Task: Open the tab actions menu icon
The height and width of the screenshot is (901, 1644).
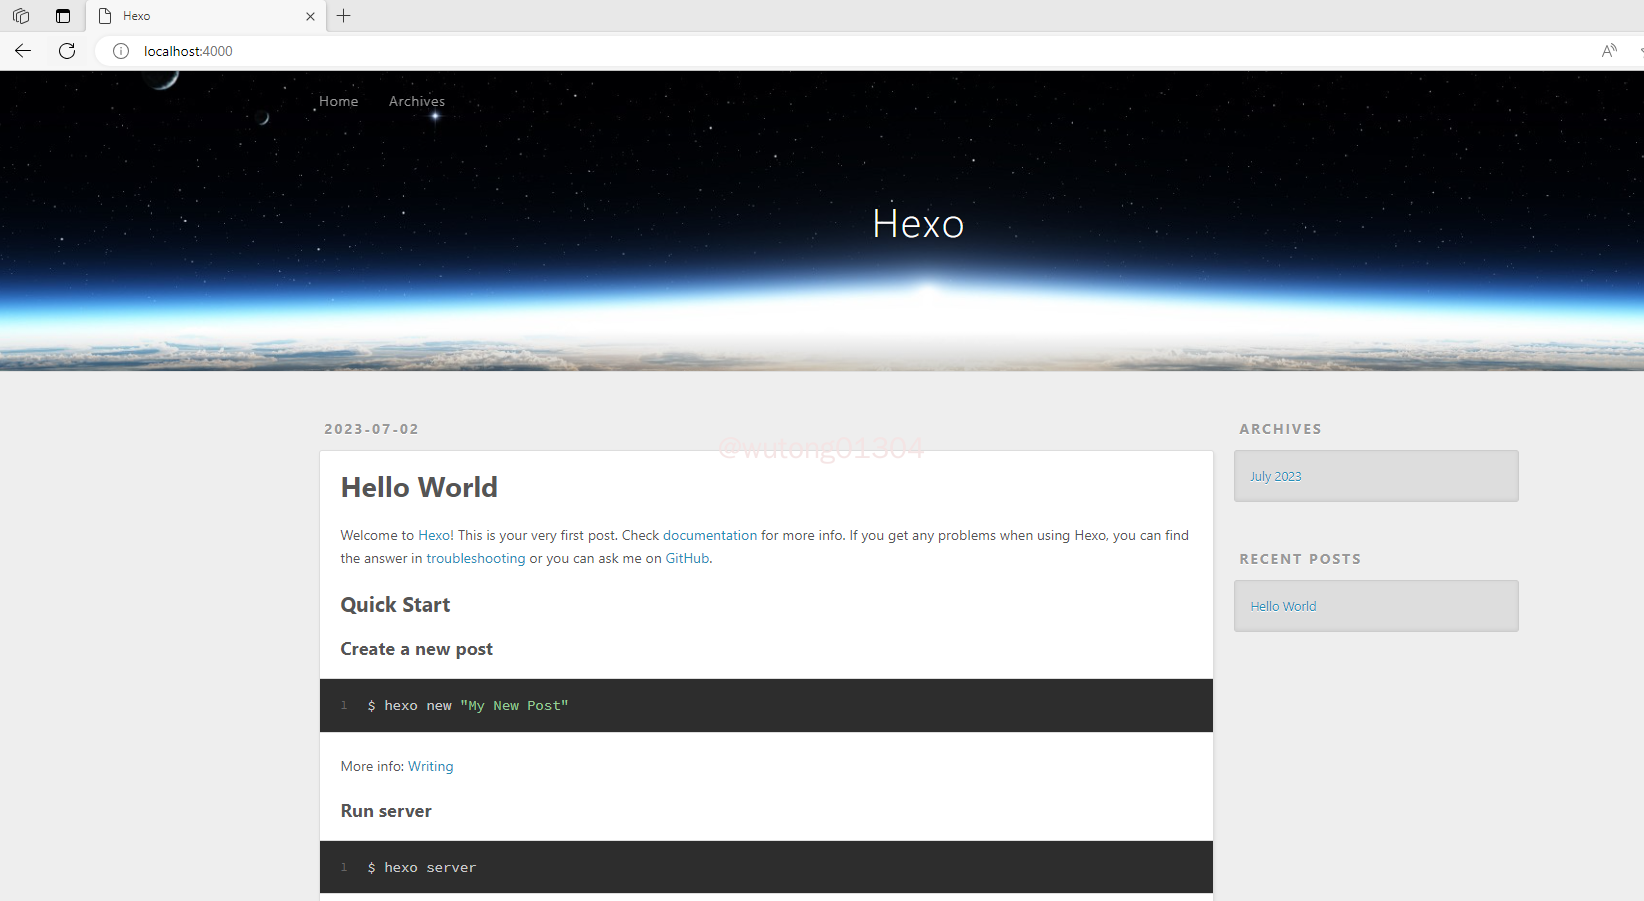Action: 63,16
